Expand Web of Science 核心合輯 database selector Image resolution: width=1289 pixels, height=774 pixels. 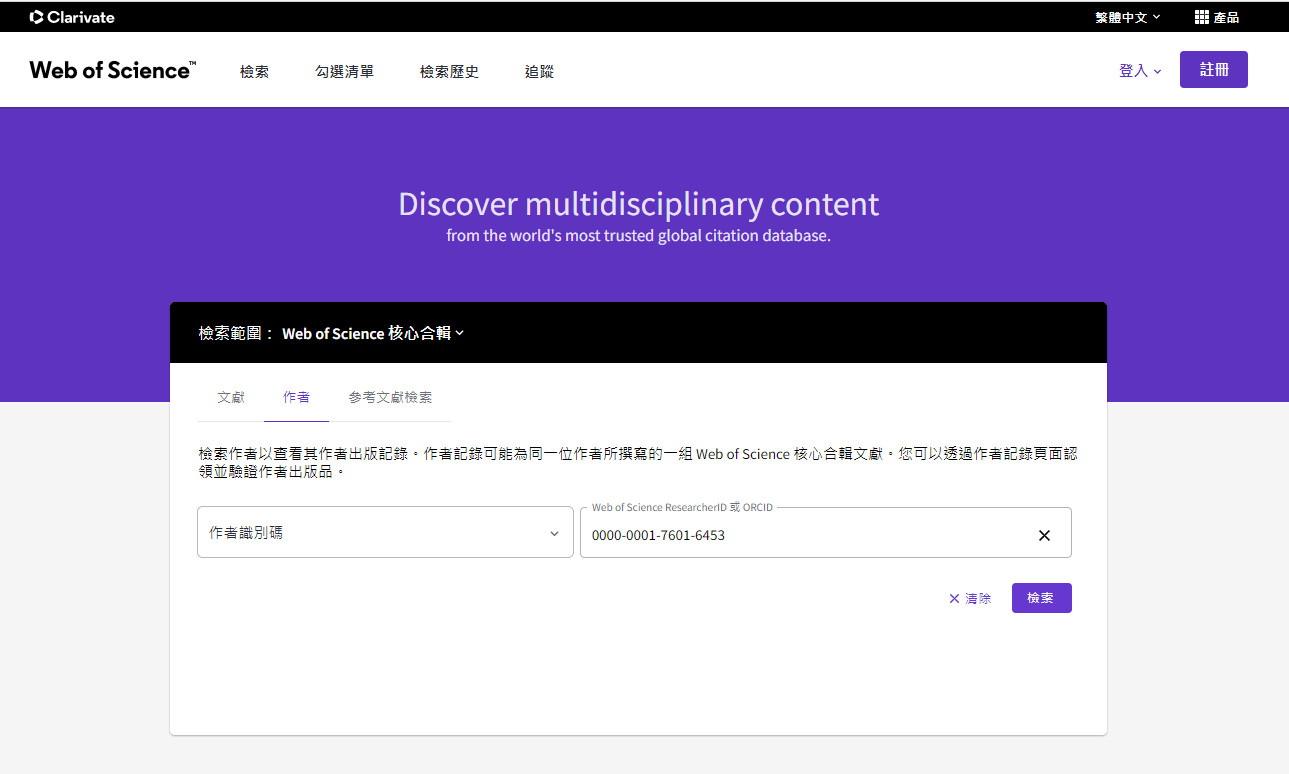click(373, 333)
